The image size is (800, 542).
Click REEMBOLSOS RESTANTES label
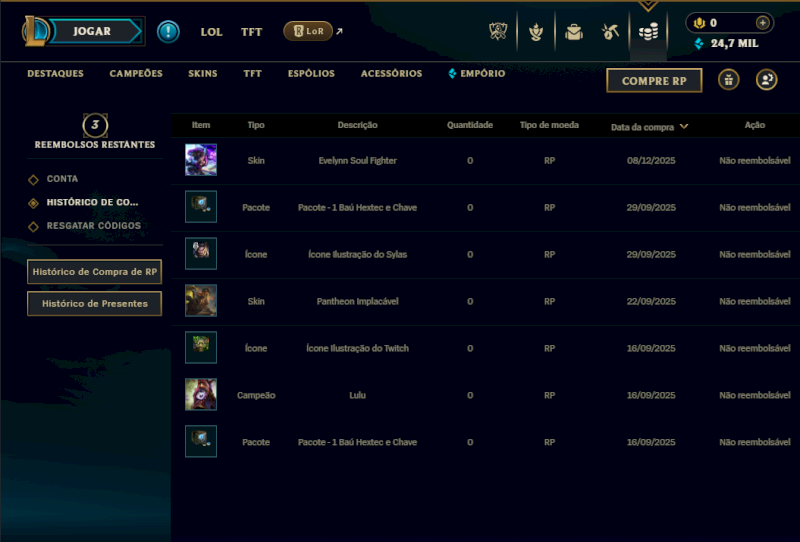point(95,145)
